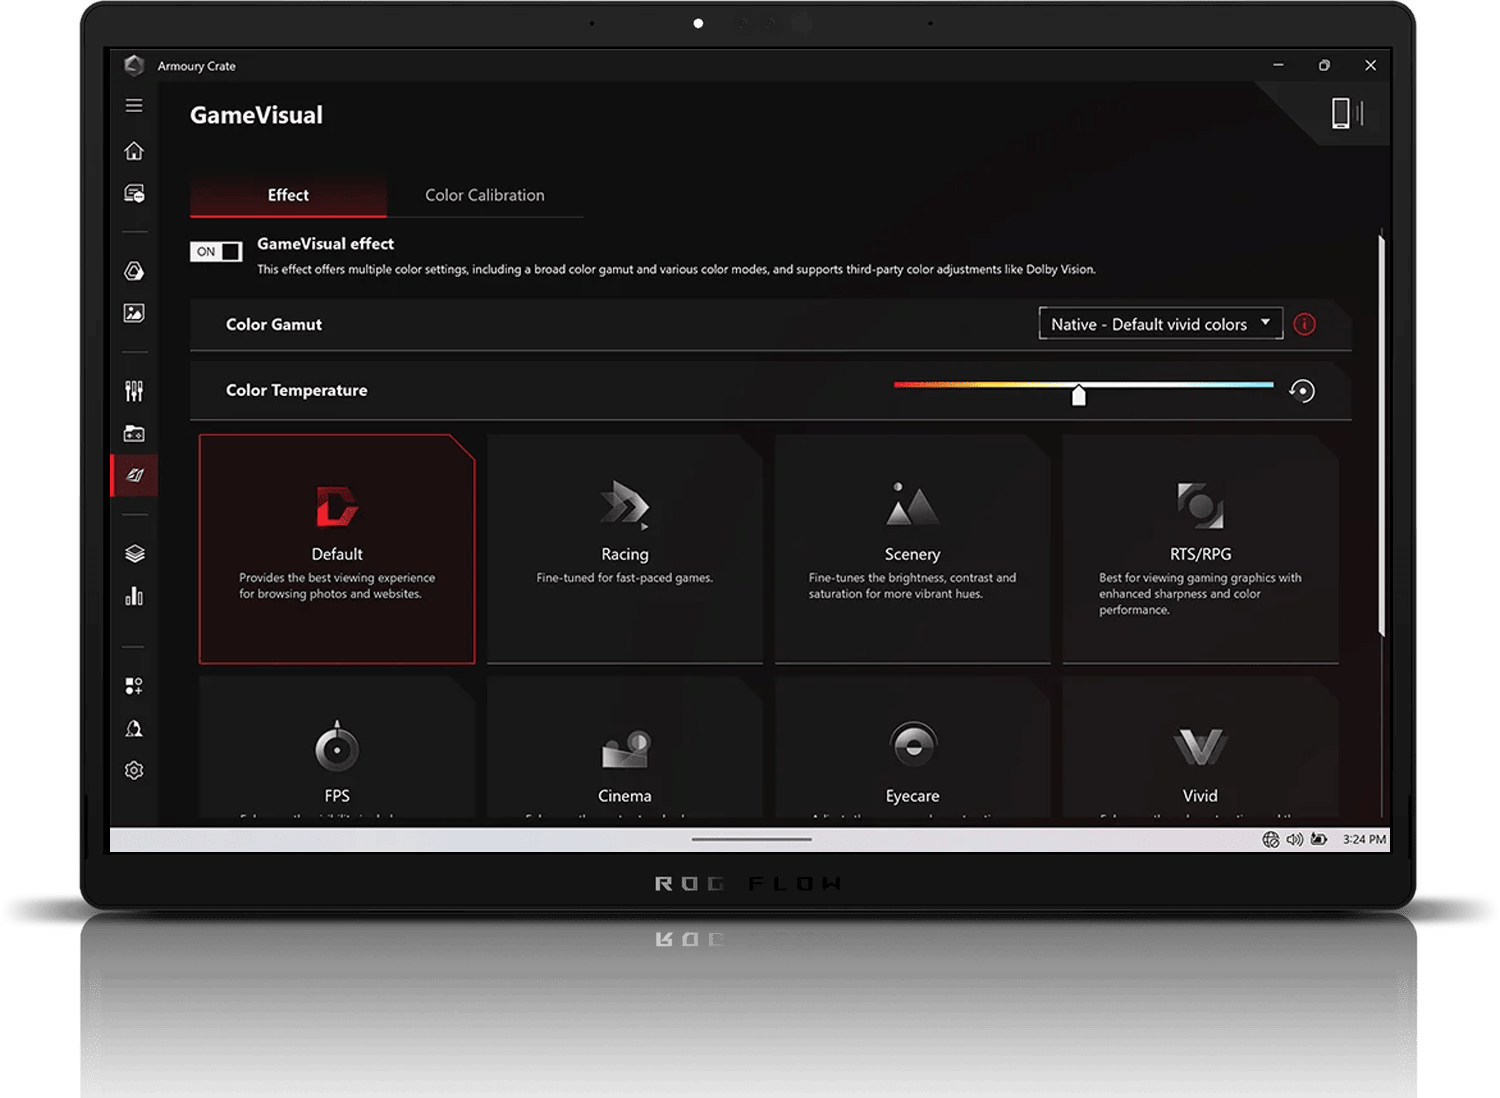Select the highlighted GameVisual sidebar icon
The height and width of the screenshot is (1098, 1500).
[135, 475]
